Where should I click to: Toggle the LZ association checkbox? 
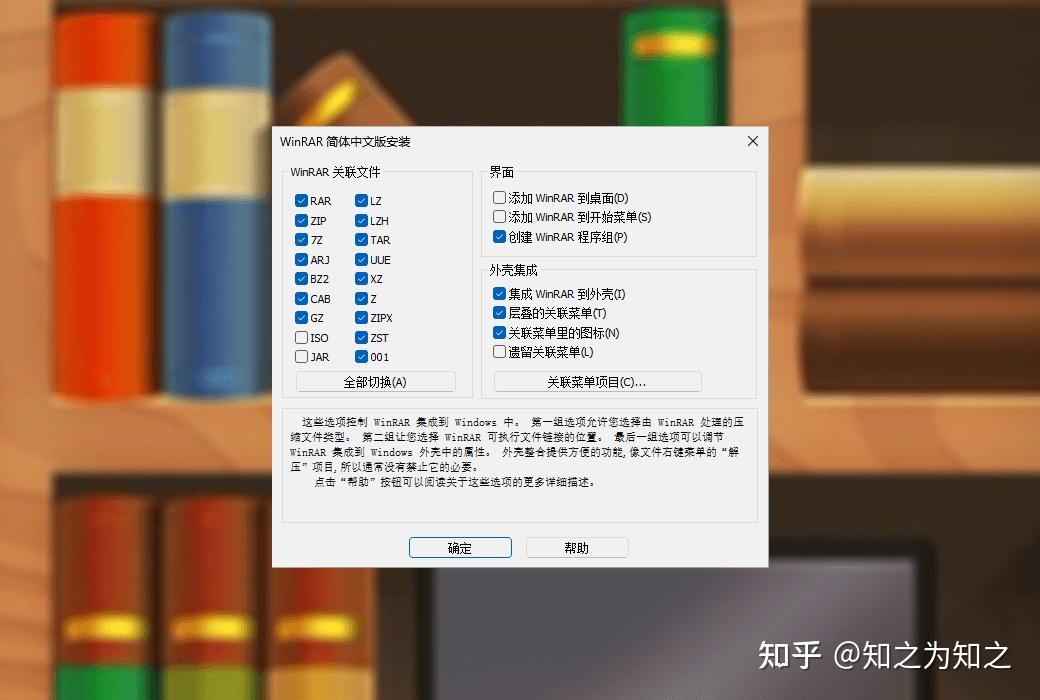tap(361, 200)
